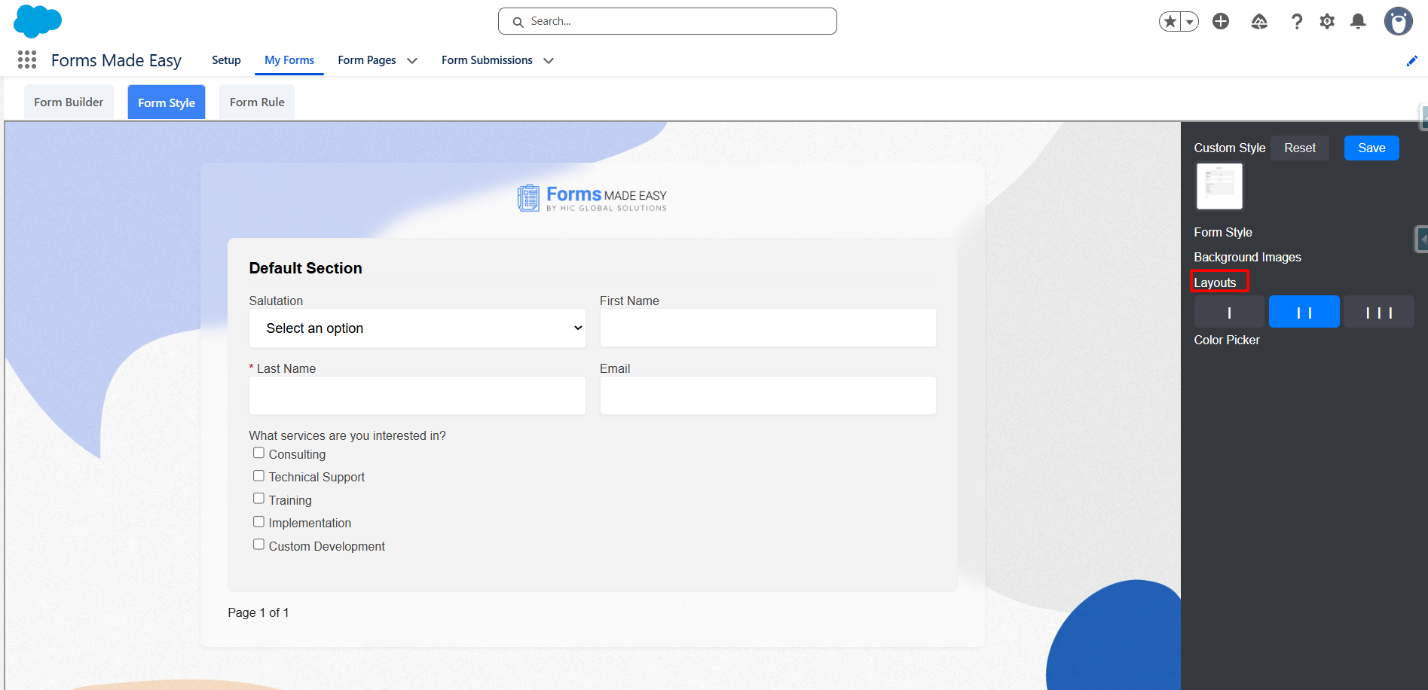Click the 'Page 1 of 1' text

click(x=258, y=612)
